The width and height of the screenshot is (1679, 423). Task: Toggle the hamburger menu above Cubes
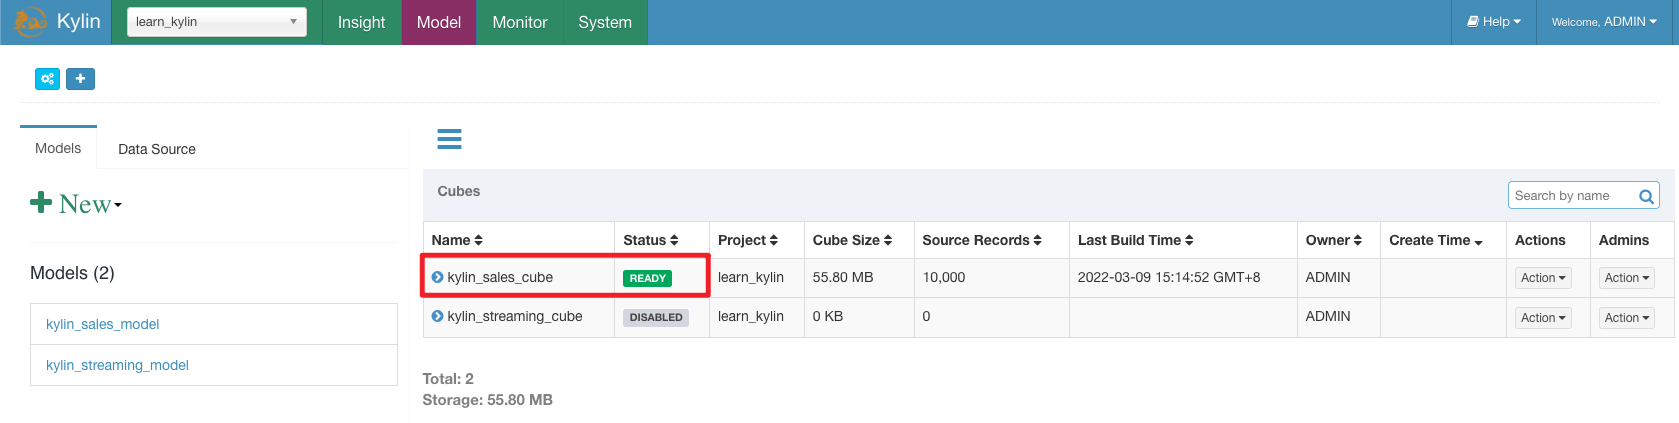click(x=449, y=139)
